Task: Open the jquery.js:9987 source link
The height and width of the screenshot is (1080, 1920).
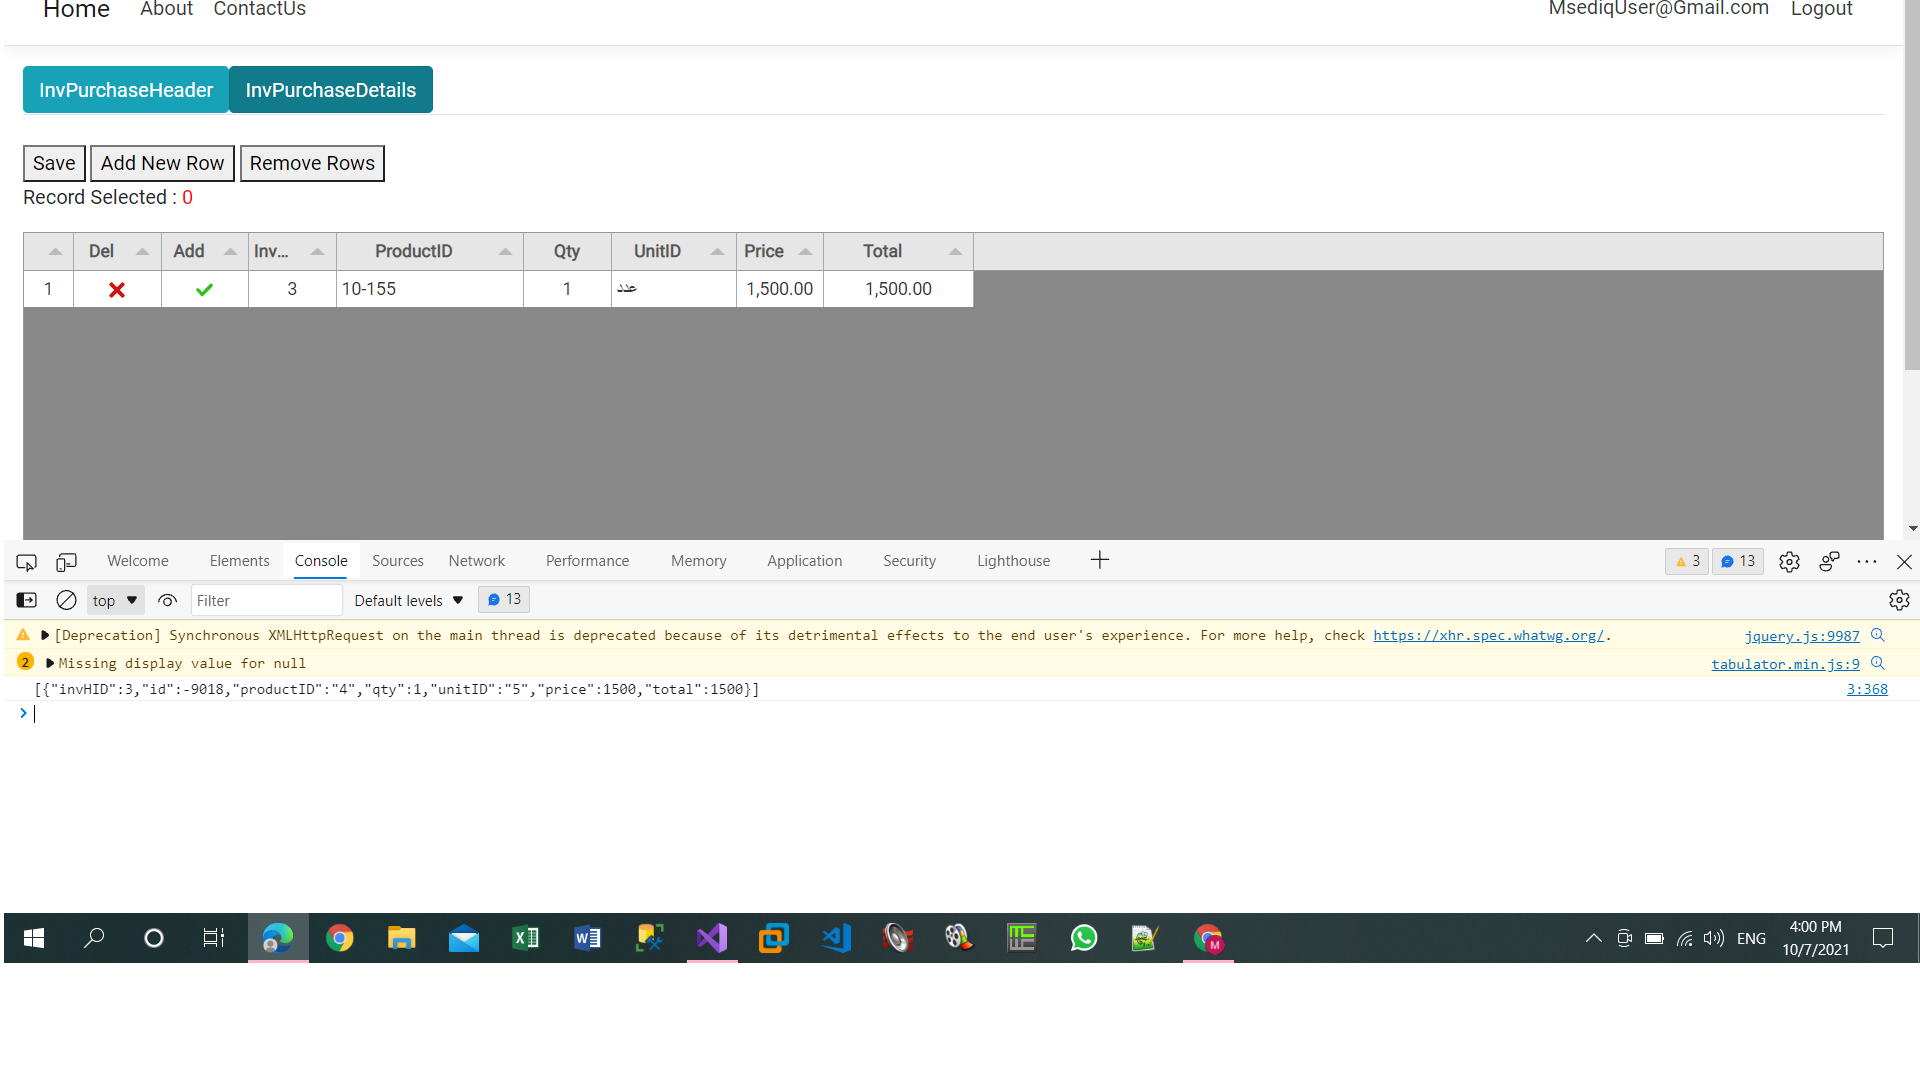Action: pyautogui.click(x=1800, y=636)
